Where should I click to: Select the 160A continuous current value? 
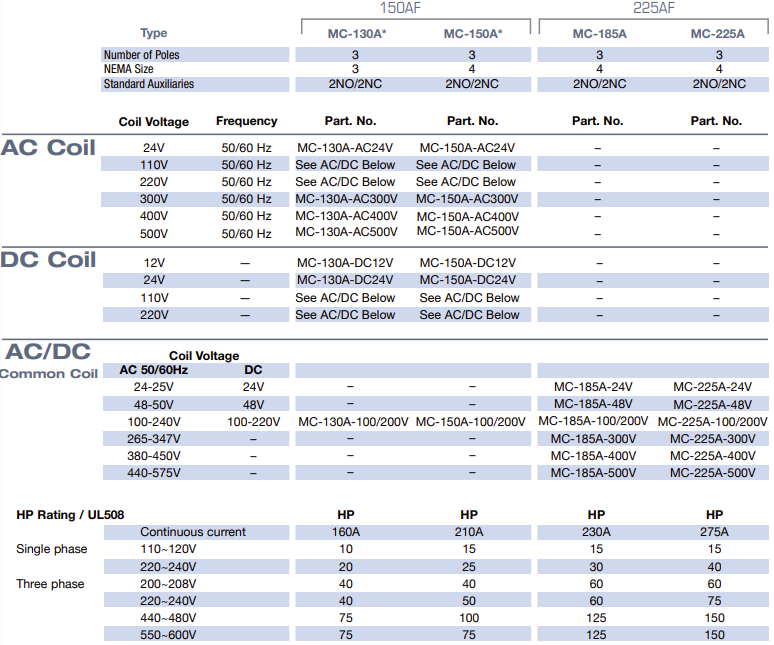coord(346,532)
